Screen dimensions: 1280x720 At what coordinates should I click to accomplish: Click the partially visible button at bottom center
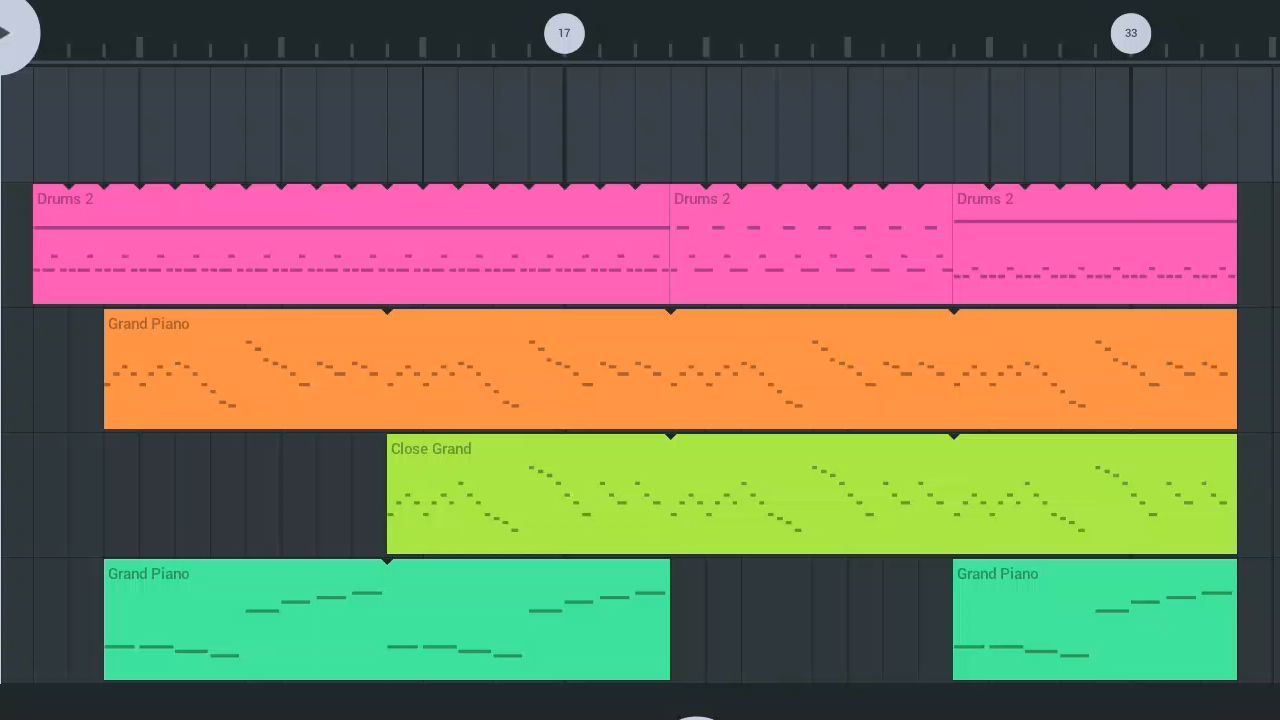click(x=697, y=717)
